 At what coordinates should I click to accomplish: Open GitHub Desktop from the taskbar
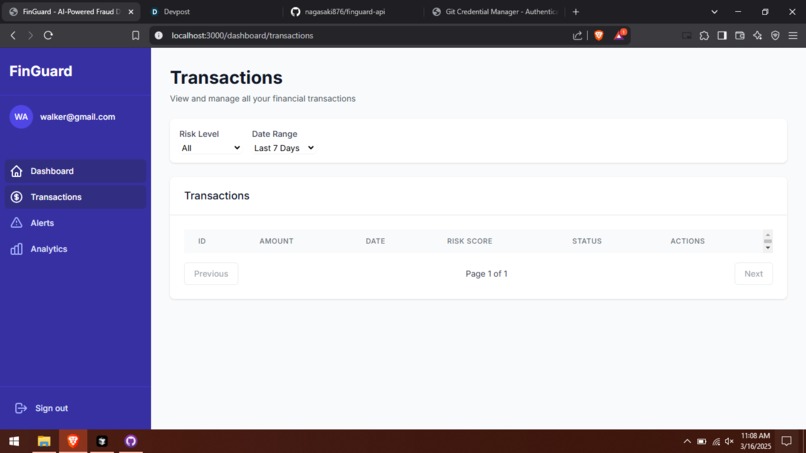point(131,441)
